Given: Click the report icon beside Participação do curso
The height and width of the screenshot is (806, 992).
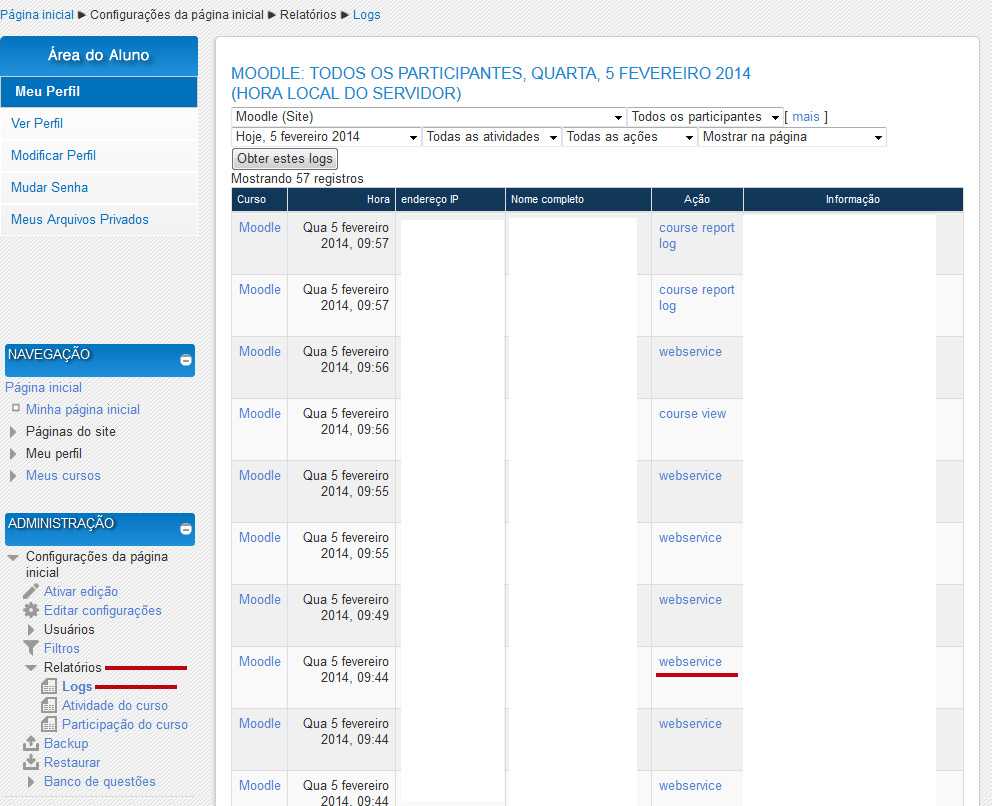Looking at the screenshot, I should tap(49, 724).
